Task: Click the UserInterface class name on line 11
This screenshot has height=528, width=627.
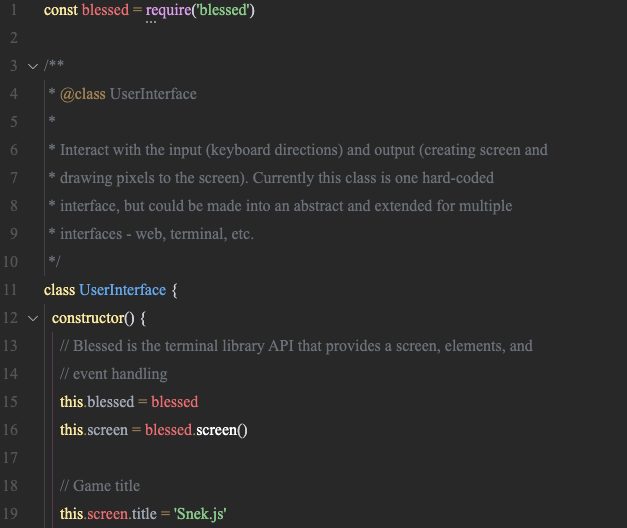Action: 123,290
